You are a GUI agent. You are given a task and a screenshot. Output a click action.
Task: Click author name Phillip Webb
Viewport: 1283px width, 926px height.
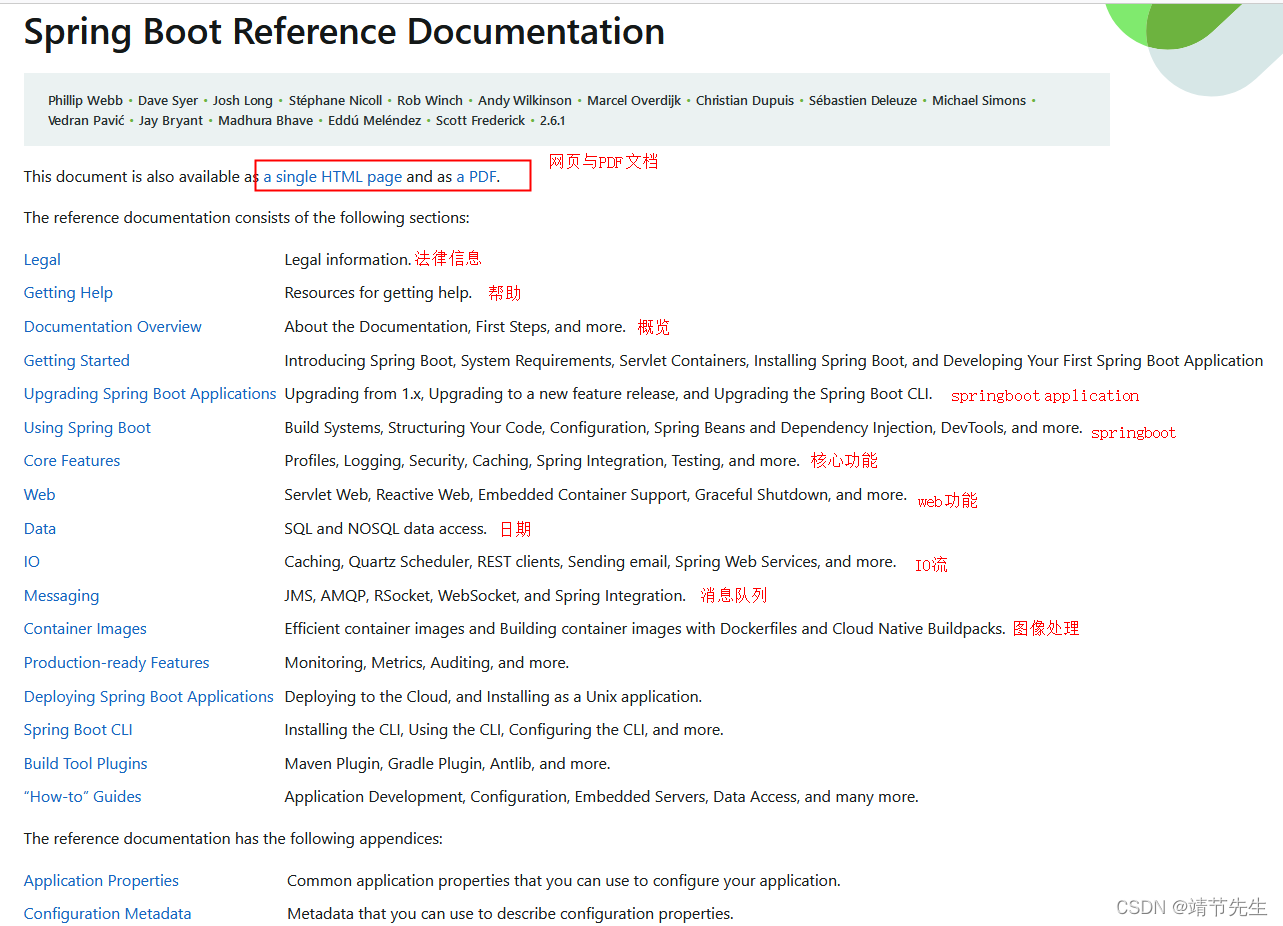[85, 101]
